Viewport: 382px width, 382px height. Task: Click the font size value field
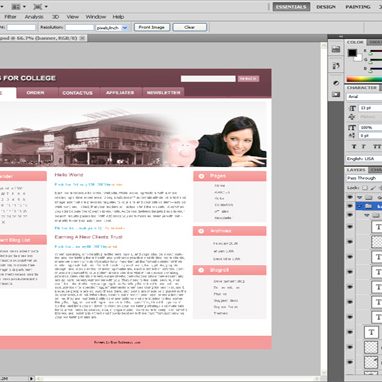(x=370, y=108)
